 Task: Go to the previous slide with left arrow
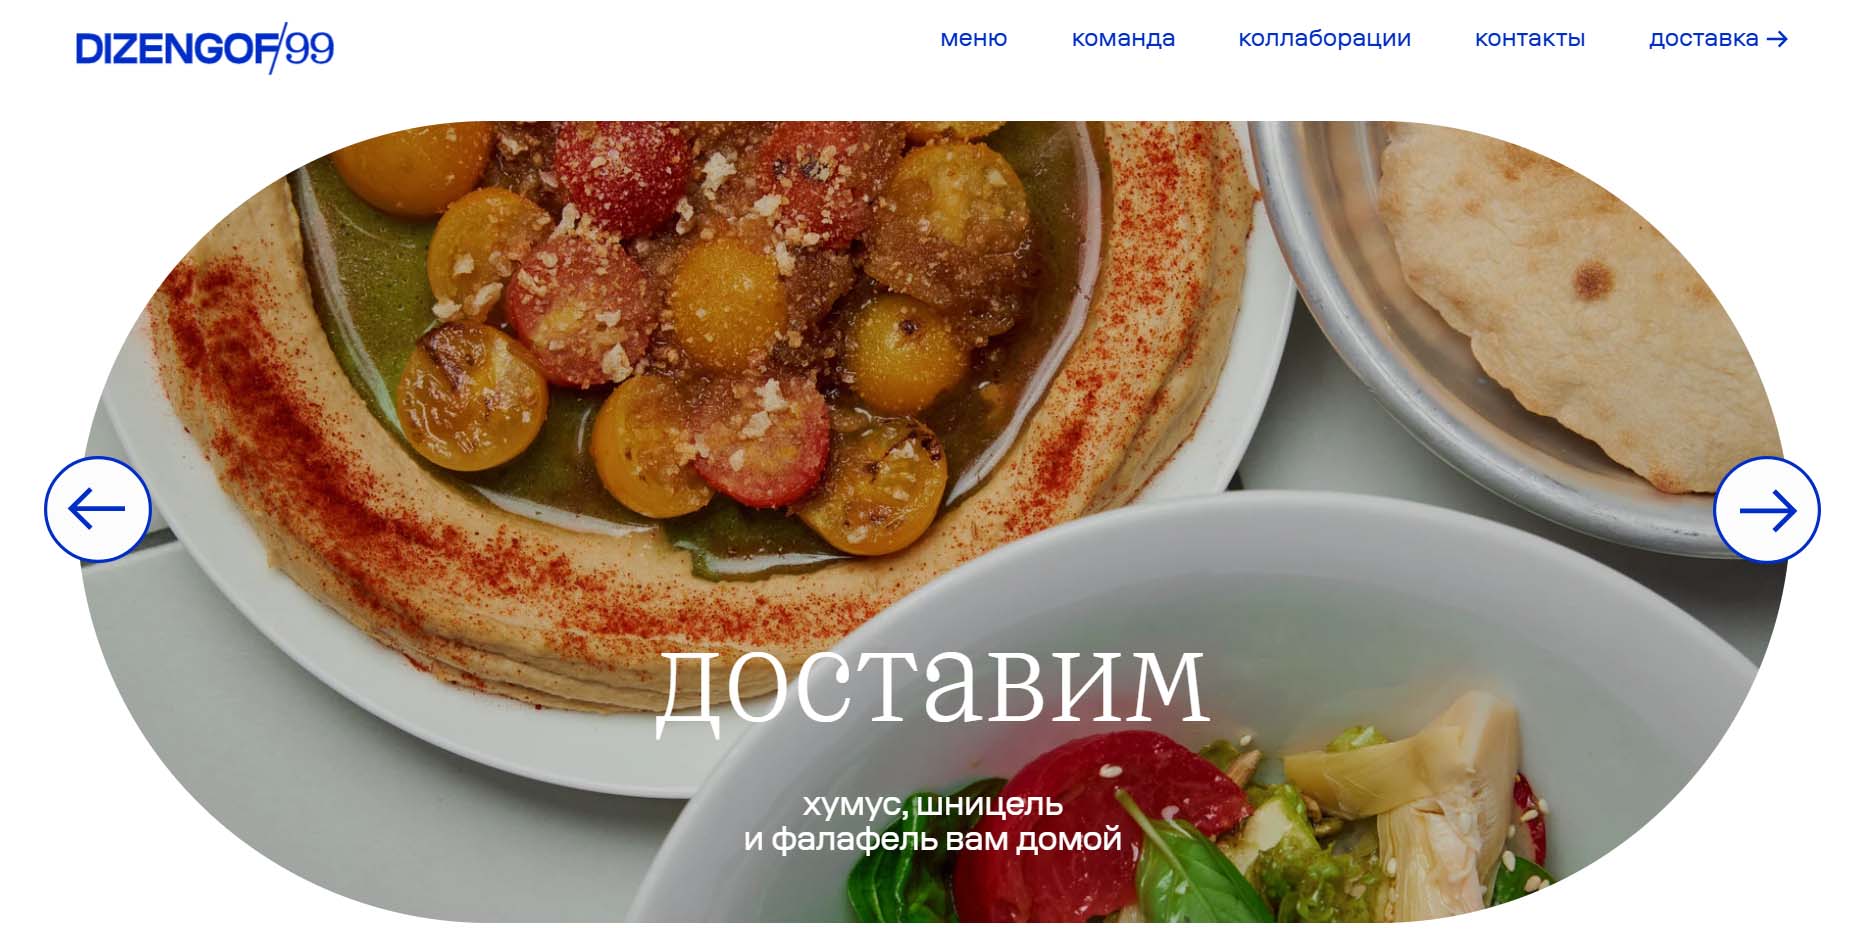(97, 510)
